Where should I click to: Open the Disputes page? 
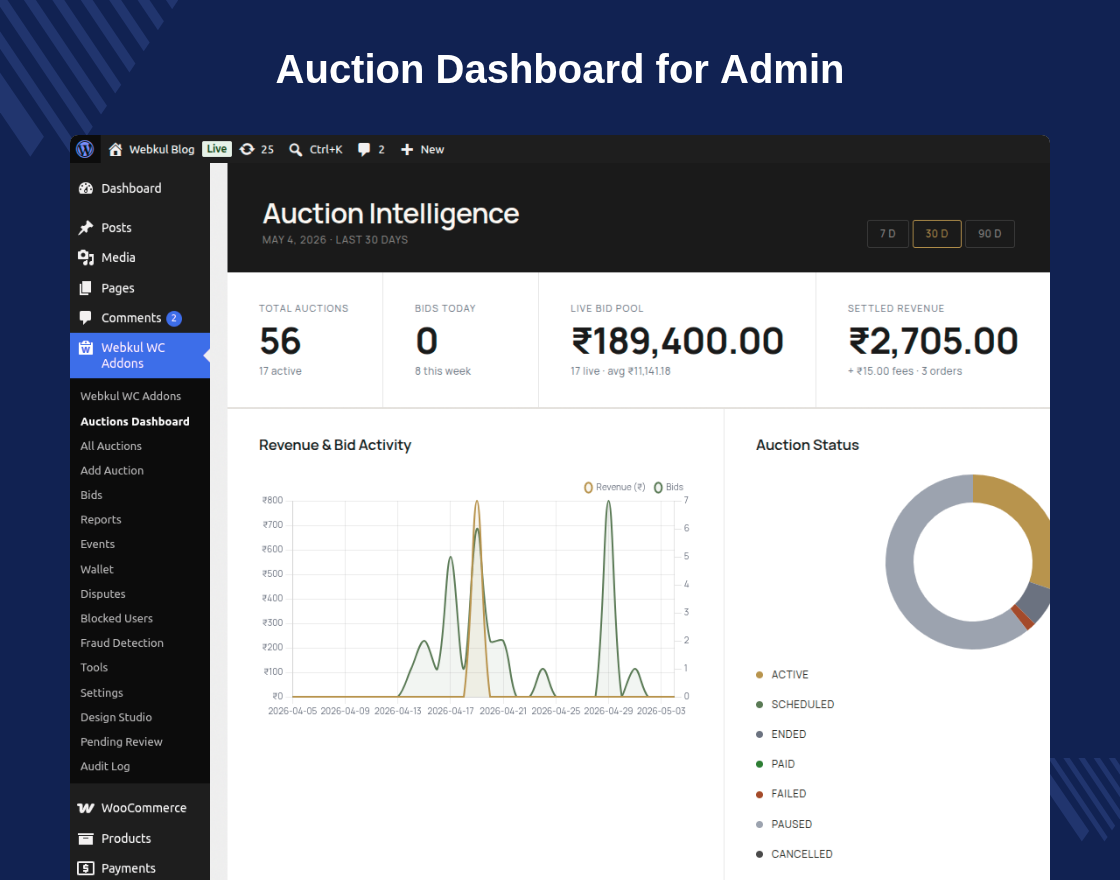(103, 594)
